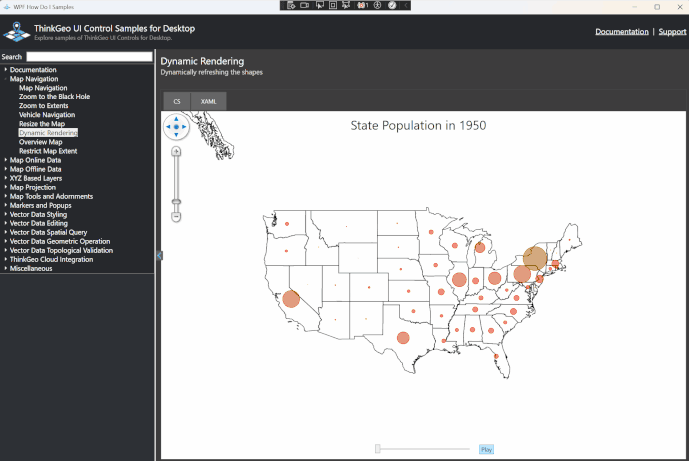Open the Restrict Map Extent sample
Screen dimensions: 689x461
click(48, 151)
